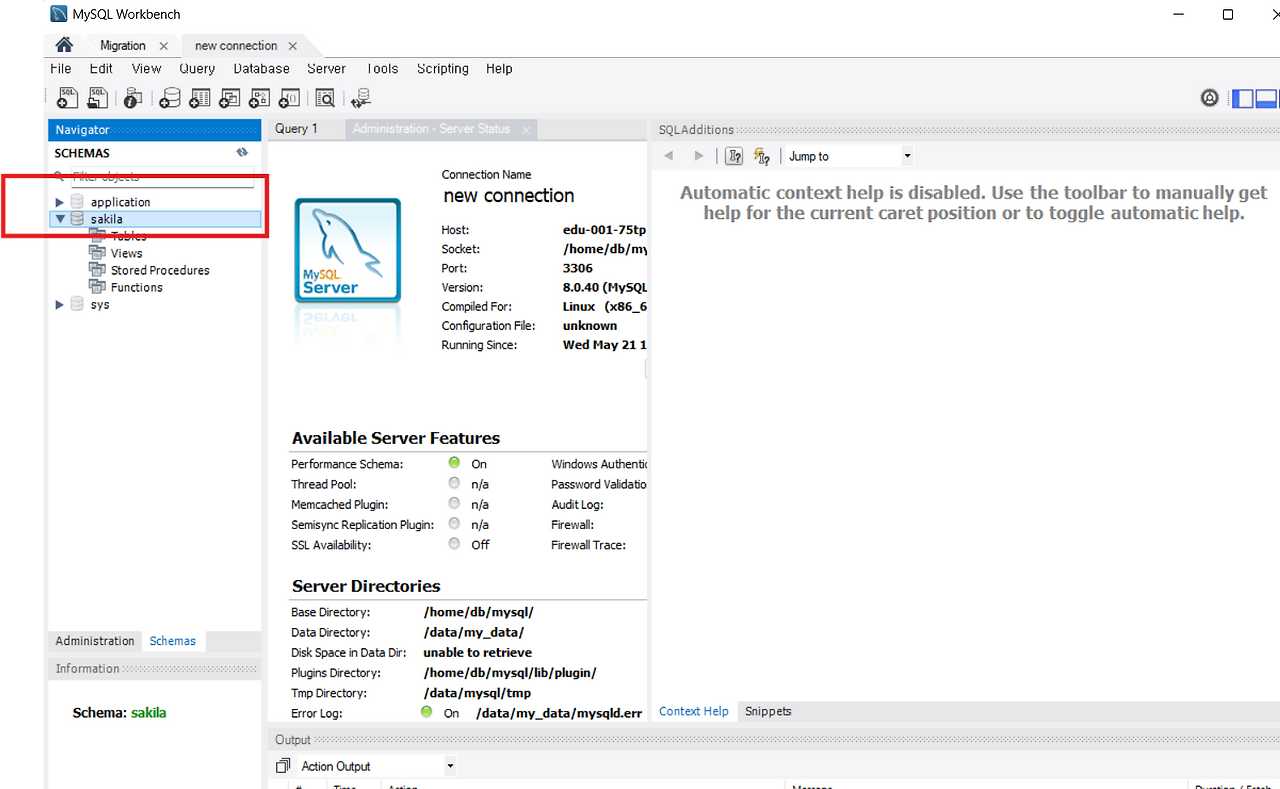This screenshot has height=789, width=1280.
Task: Click the application schema database icon
Action: click(78, 202)
